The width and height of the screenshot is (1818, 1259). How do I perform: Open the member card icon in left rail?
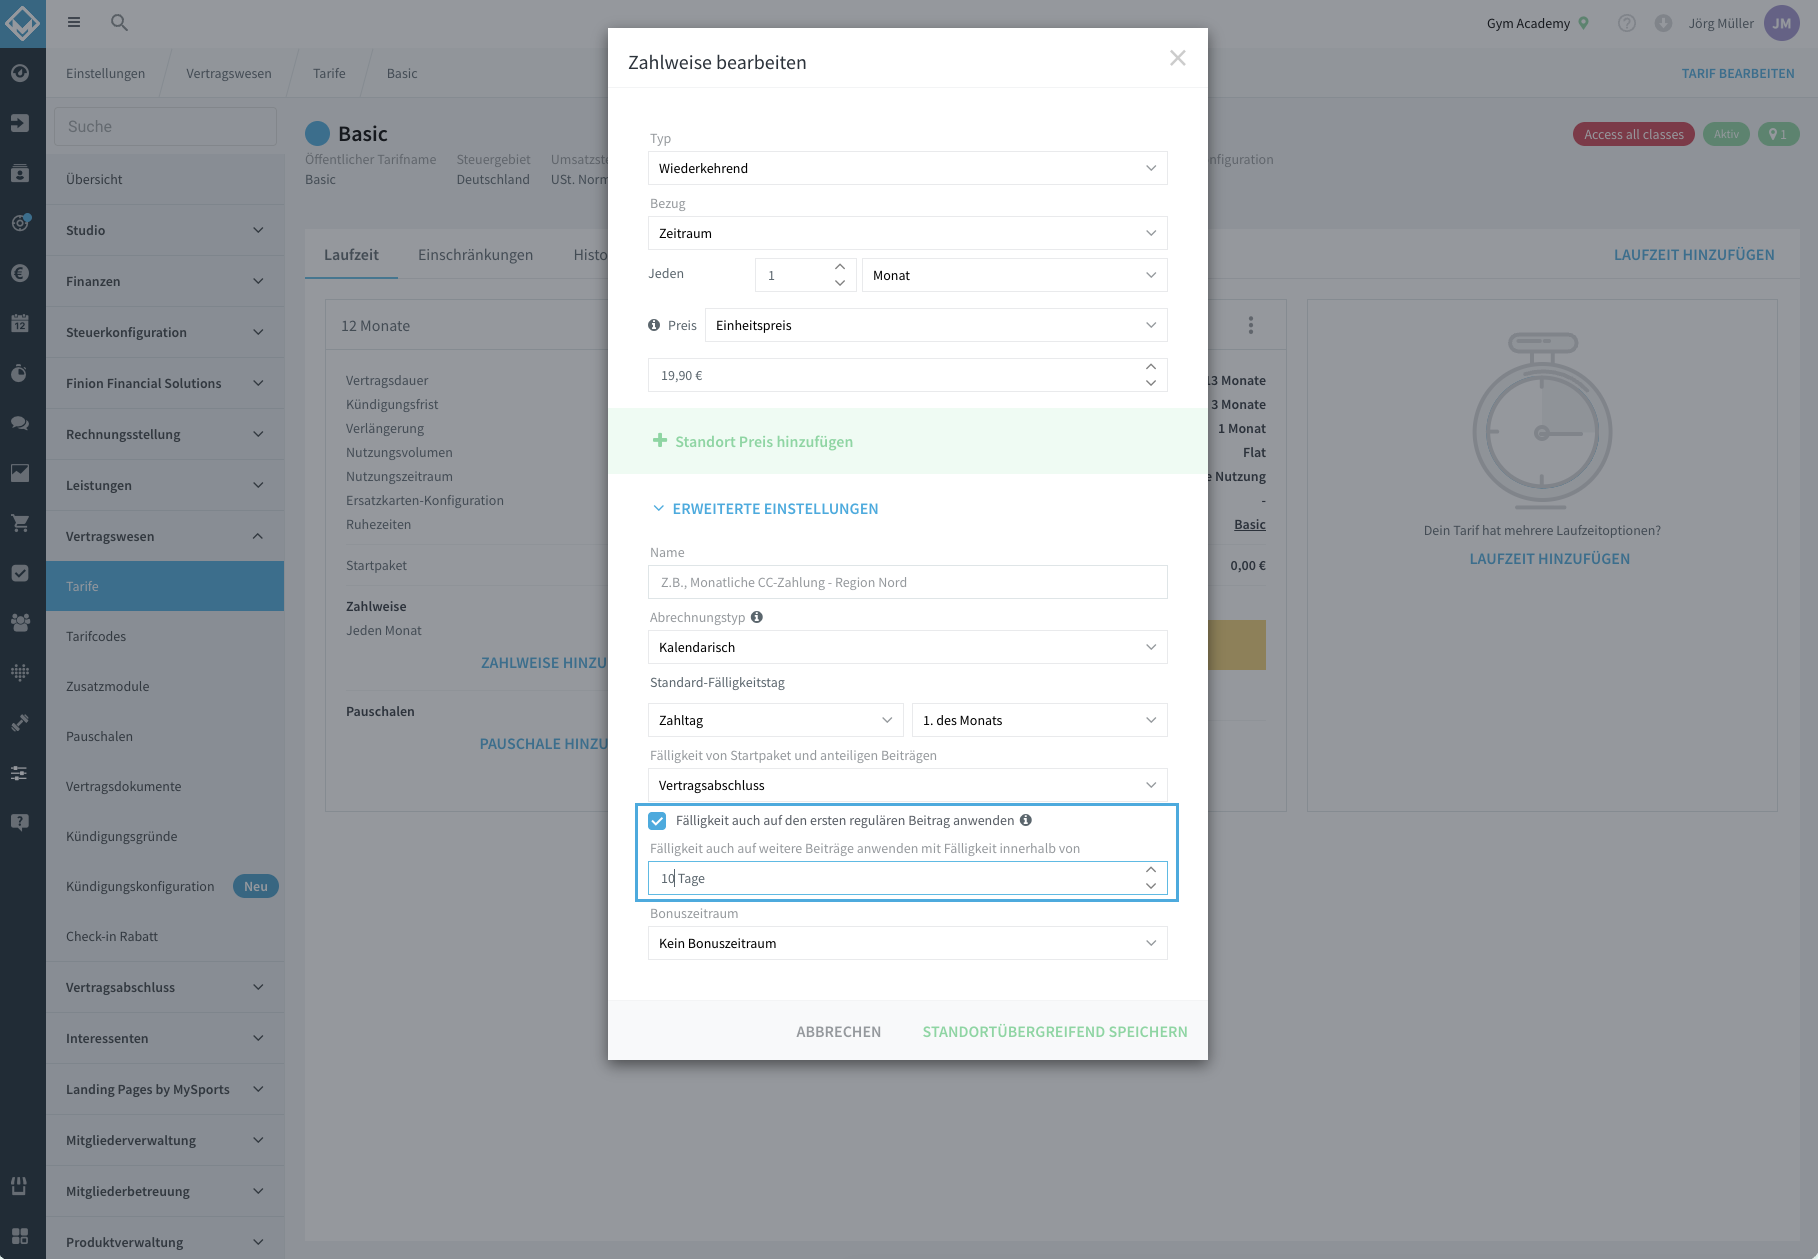[x=20, y=173]
